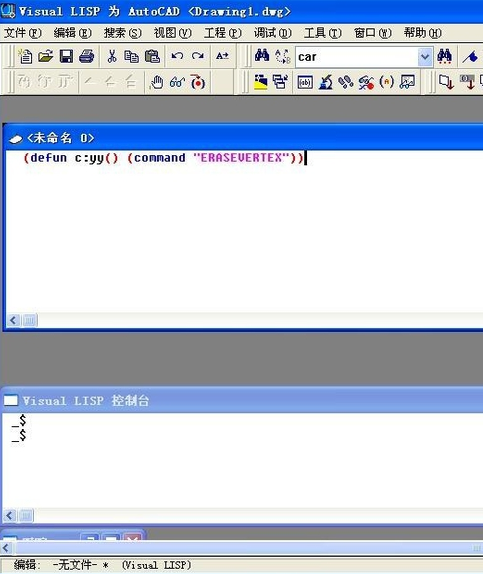Click scroll-left arrow in bottom main window scrollbar
483x574 pixels.
(x=5, y=548)
